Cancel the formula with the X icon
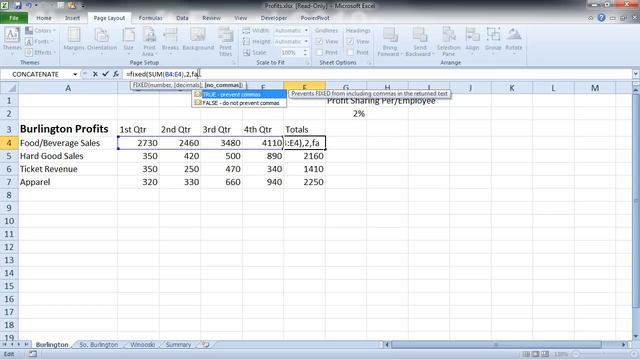Viewport: 640px width, 360px height. pos(95,74)
